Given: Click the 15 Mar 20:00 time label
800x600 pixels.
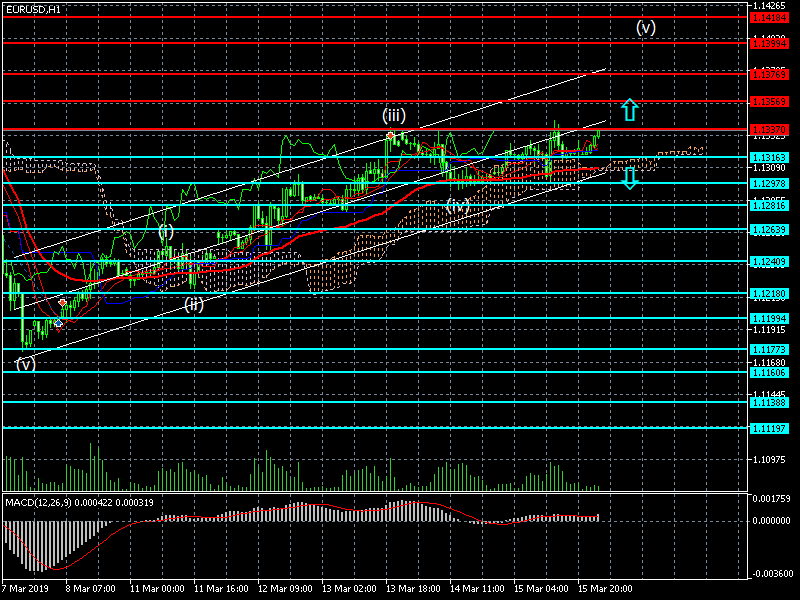Looking at the screenshot, I should coord(607,590).
